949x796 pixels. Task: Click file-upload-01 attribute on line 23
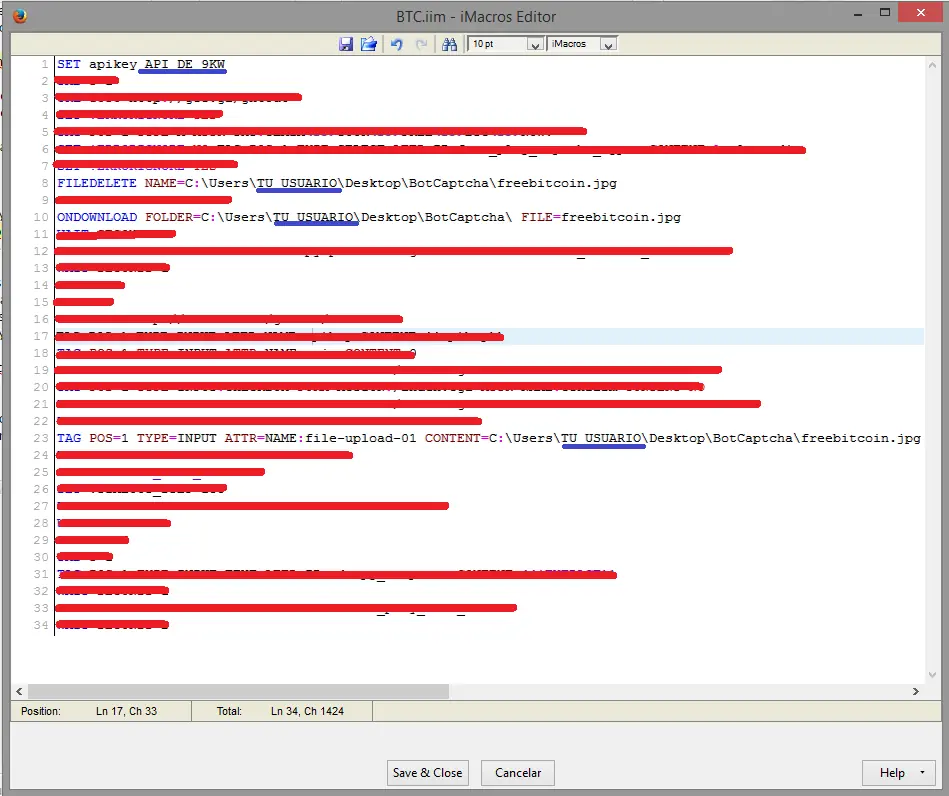(x=361, y=438)
